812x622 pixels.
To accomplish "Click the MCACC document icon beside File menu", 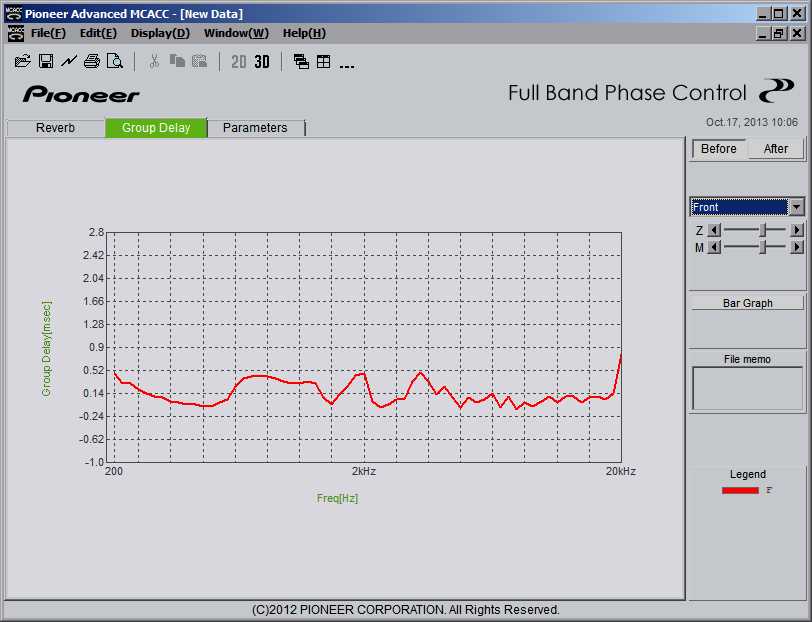I will [x=16, y=33].
